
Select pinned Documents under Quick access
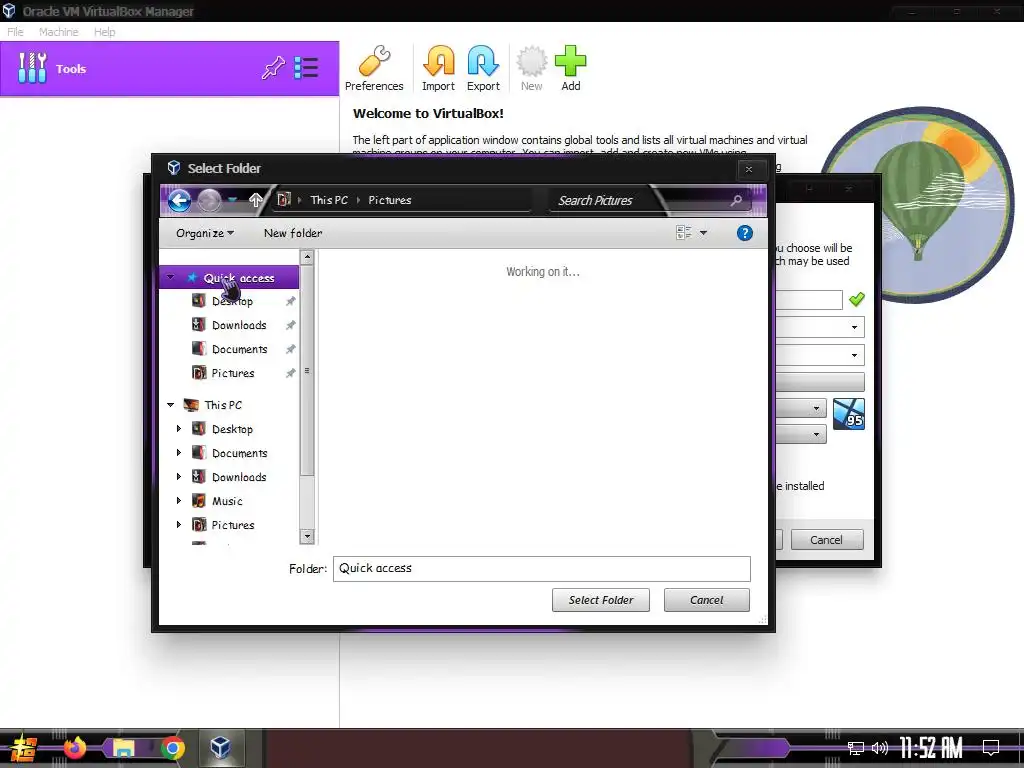tap(240, 349)
